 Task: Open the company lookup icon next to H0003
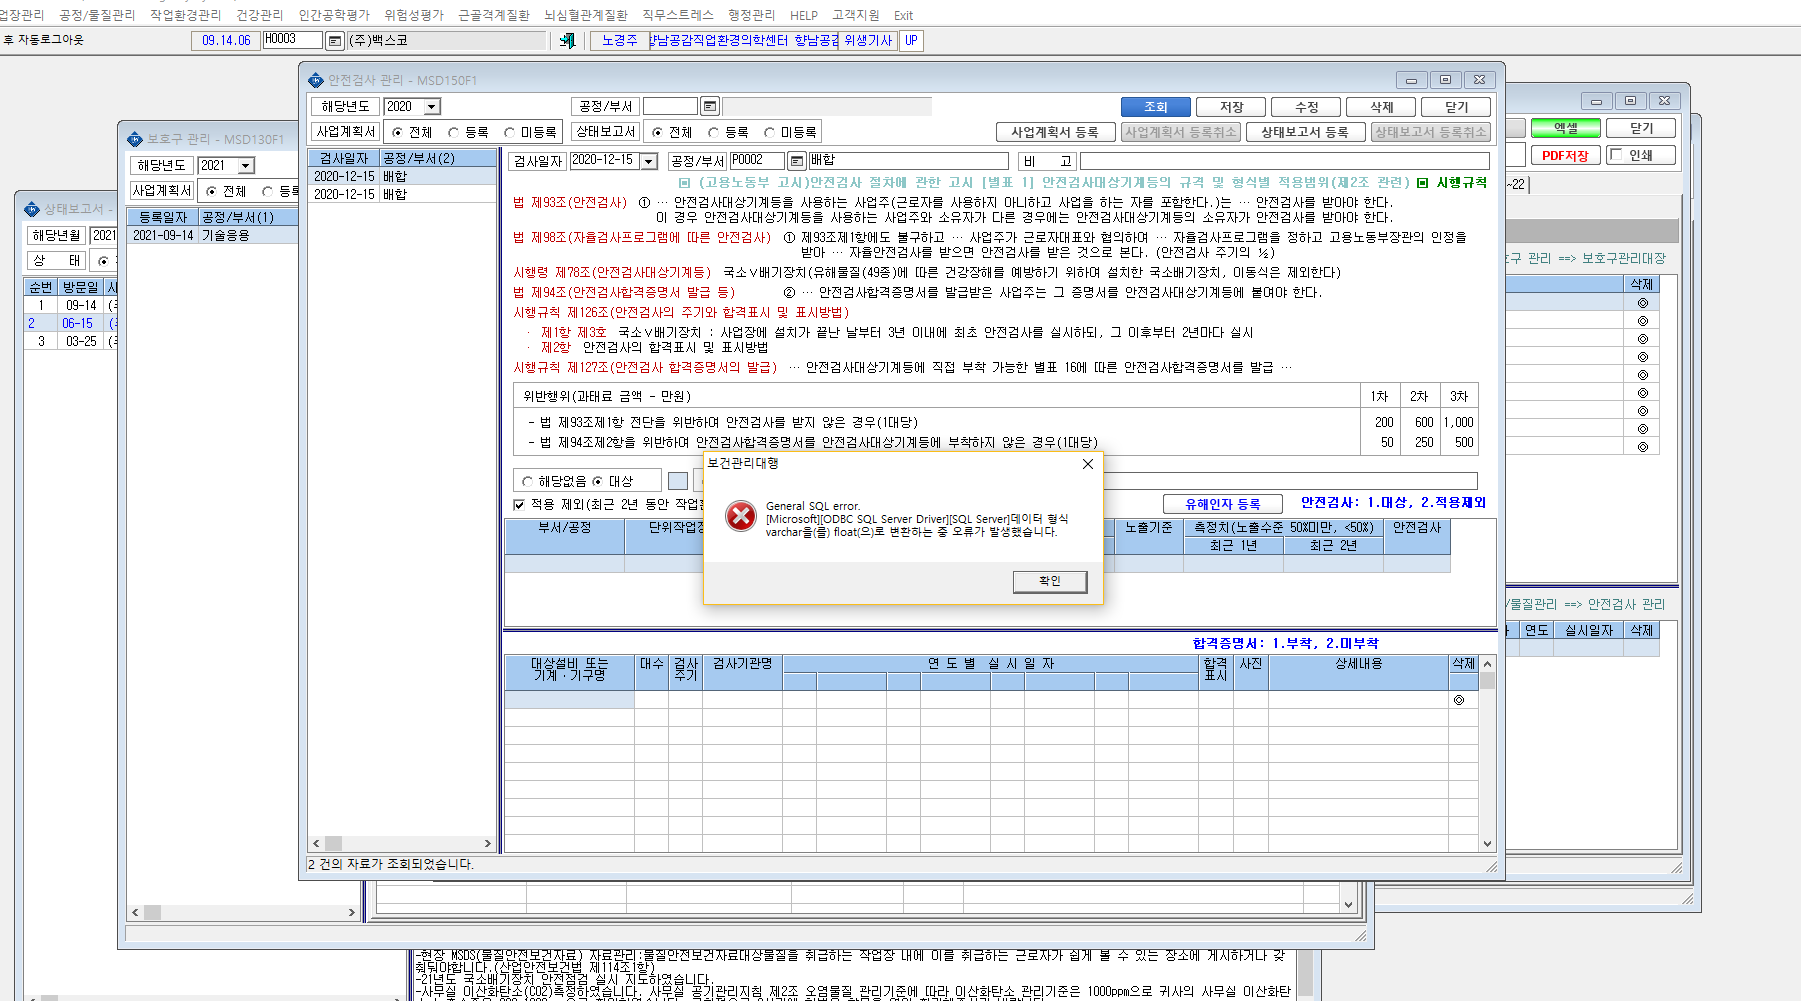(335, 41)
